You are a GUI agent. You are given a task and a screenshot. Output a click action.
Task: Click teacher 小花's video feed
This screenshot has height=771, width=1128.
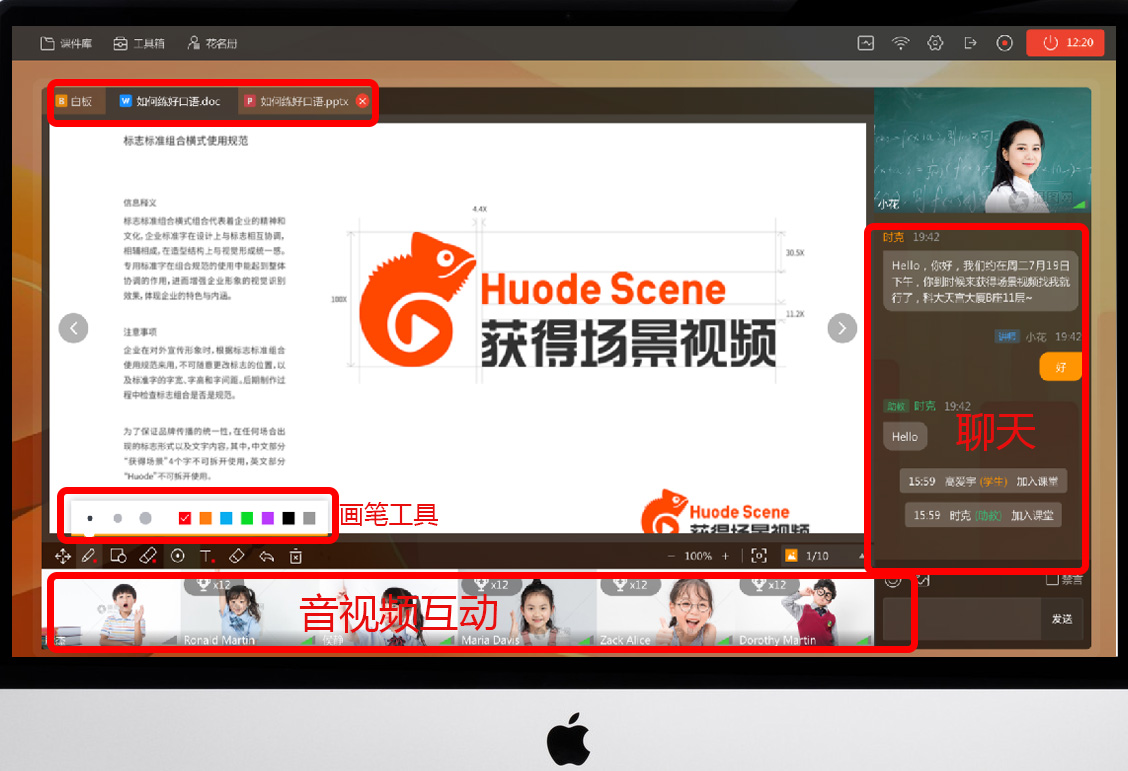[982, 151]
